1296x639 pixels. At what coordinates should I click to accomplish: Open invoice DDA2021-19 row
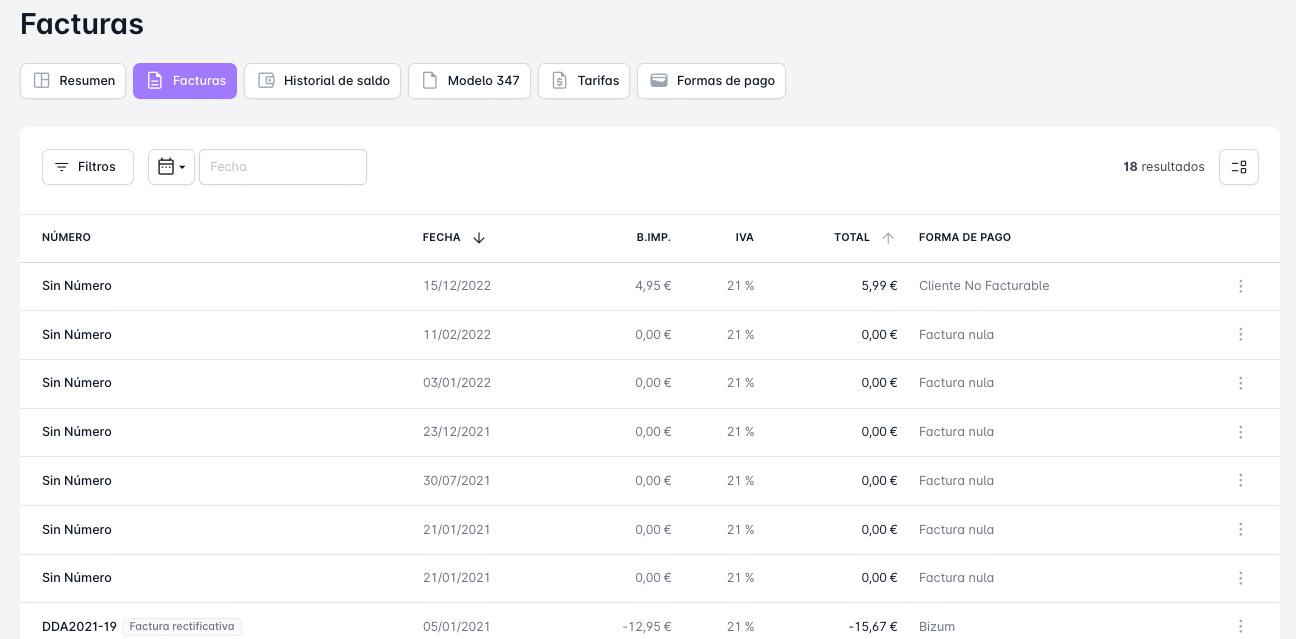79,627
